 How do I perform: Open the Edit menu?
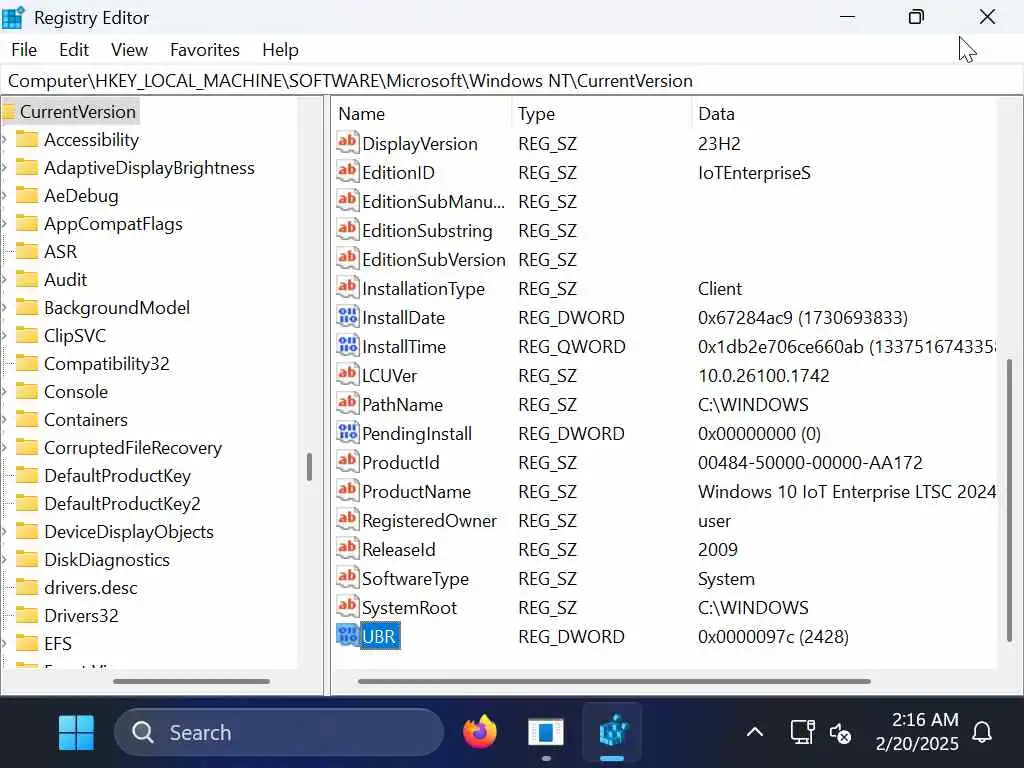(x=74, y=50)
